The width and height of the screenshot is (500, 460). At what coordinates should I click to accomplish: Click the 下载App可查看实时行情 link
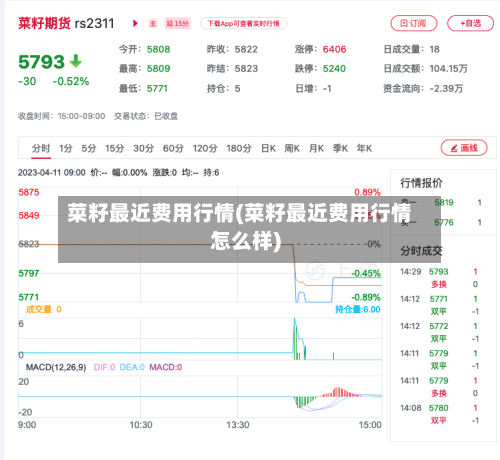coord(243,23)
